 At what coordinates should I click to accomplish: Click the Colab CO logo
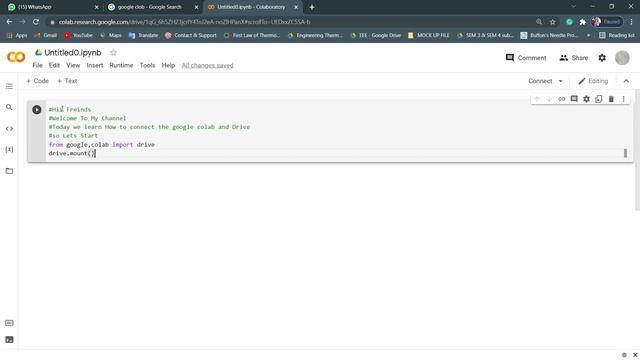pos(16,57)
